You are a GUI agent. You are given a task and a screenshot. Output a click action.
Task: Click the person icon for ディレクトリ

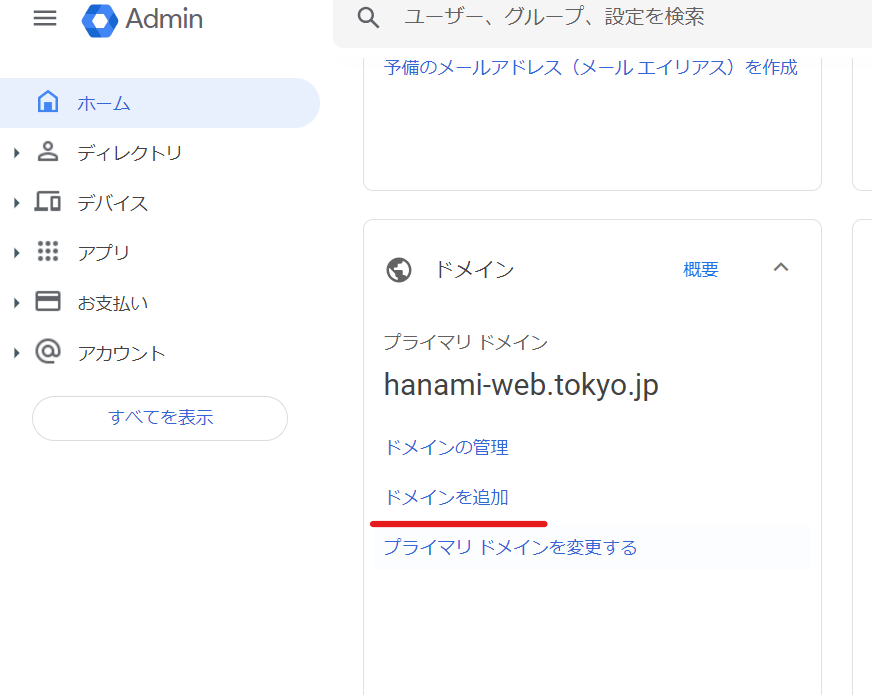(x=48, y=151)
